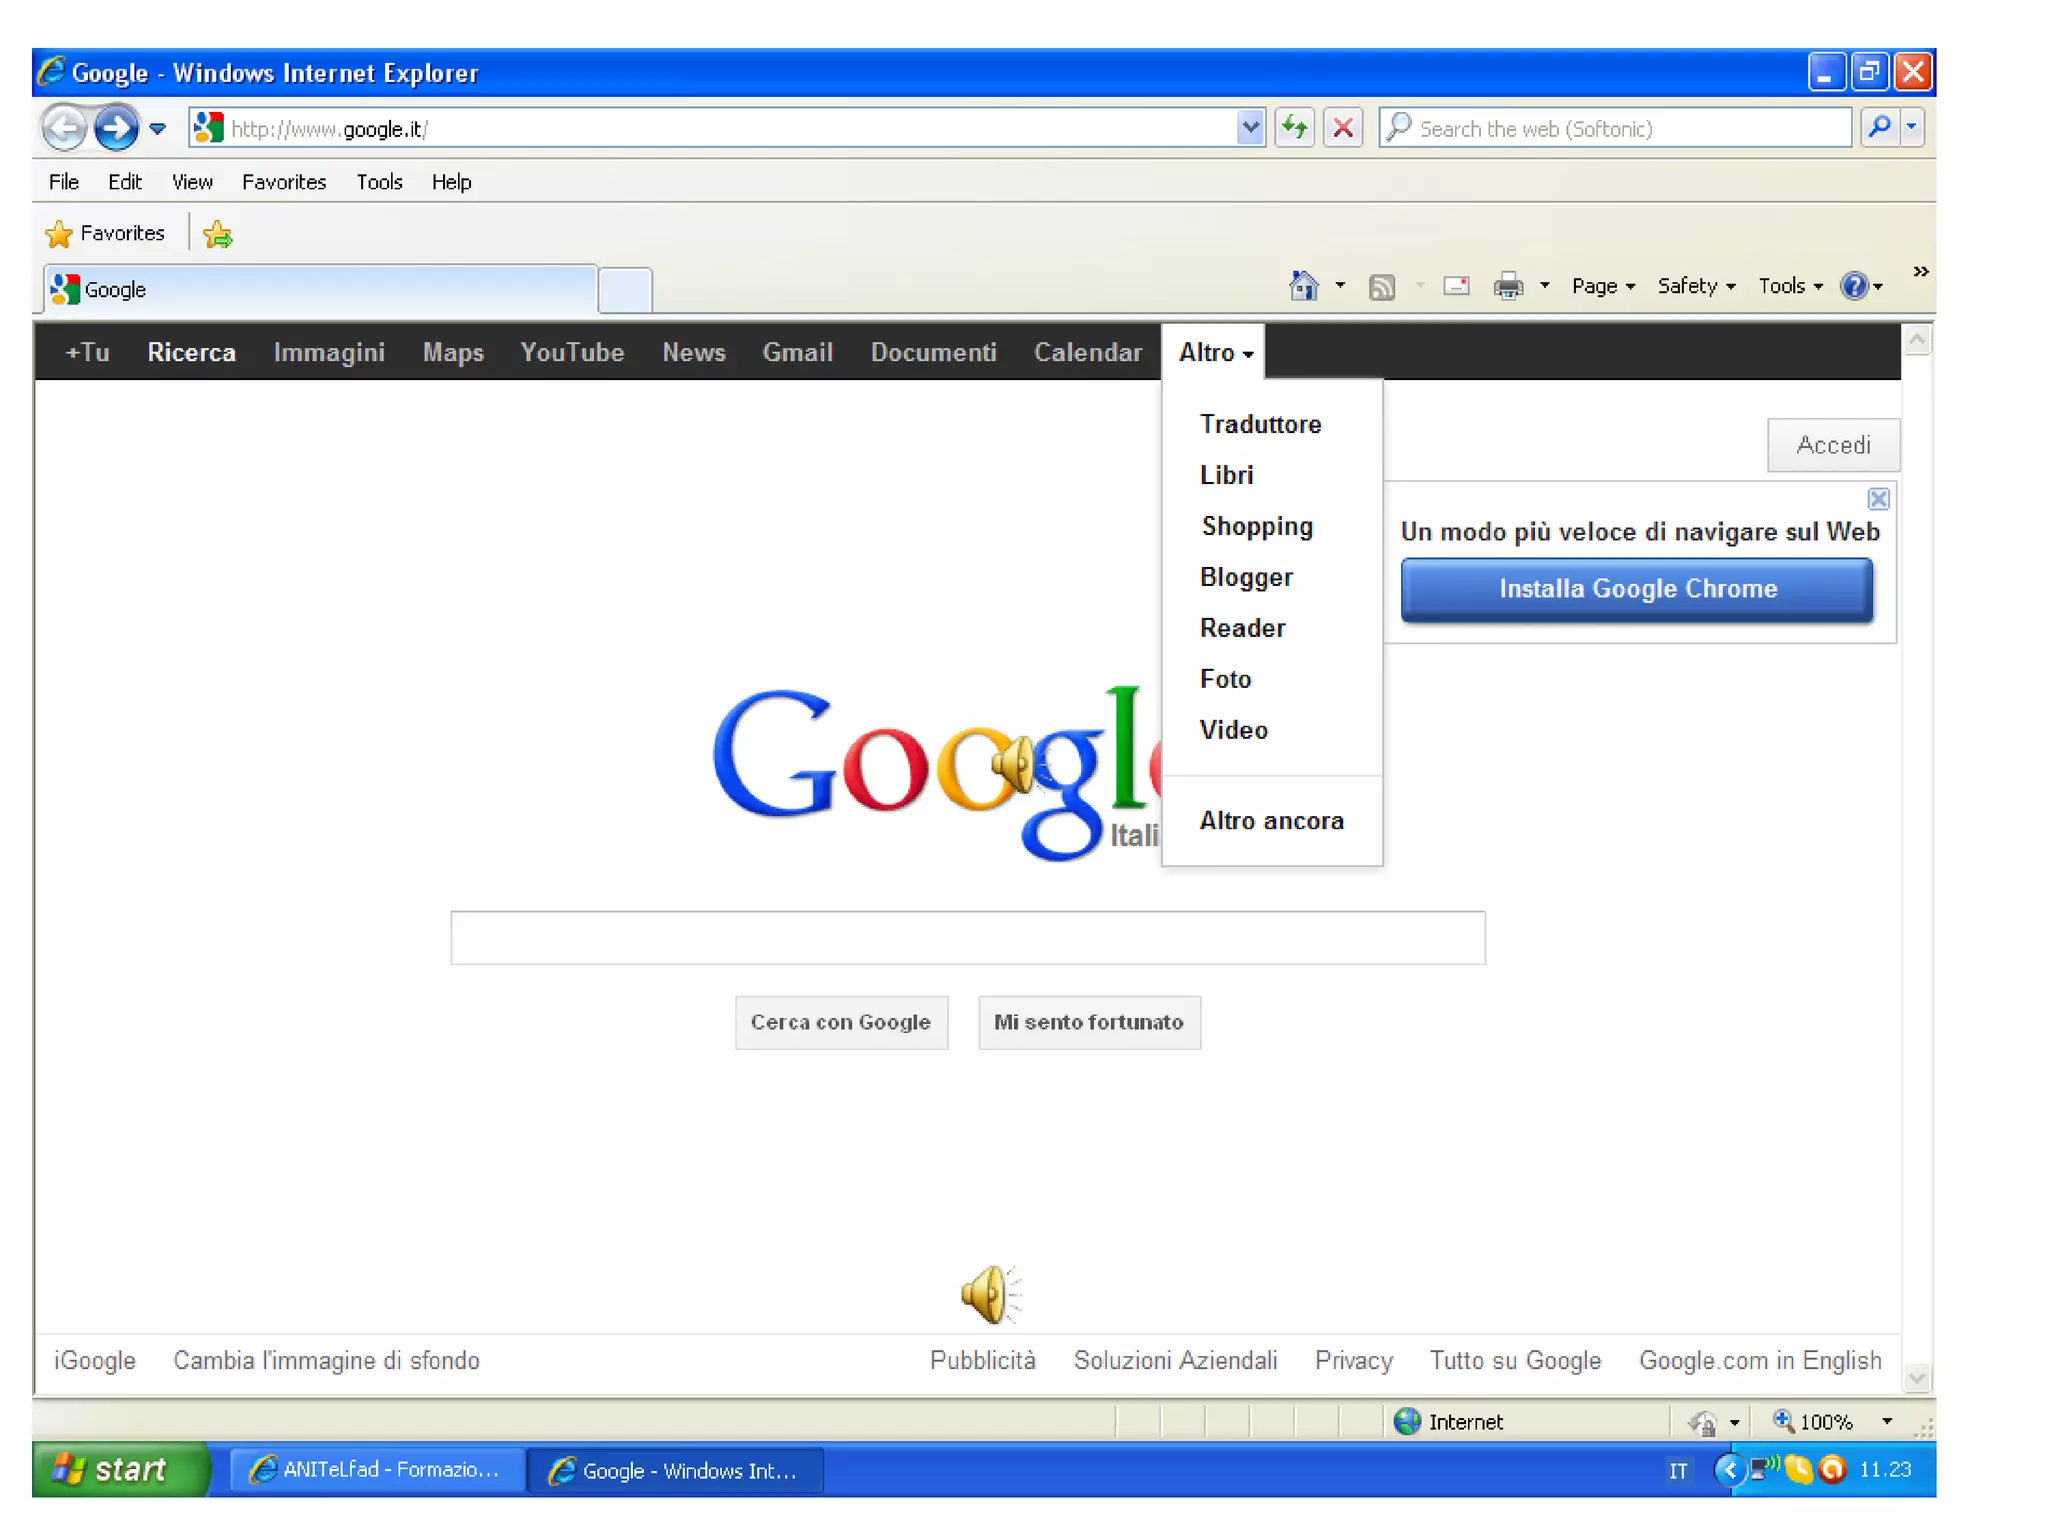Click the Installa Google Chrome button
Image resolution: width=2048 pixels, height=1536 pixels.
click(x=1636, y=589)
